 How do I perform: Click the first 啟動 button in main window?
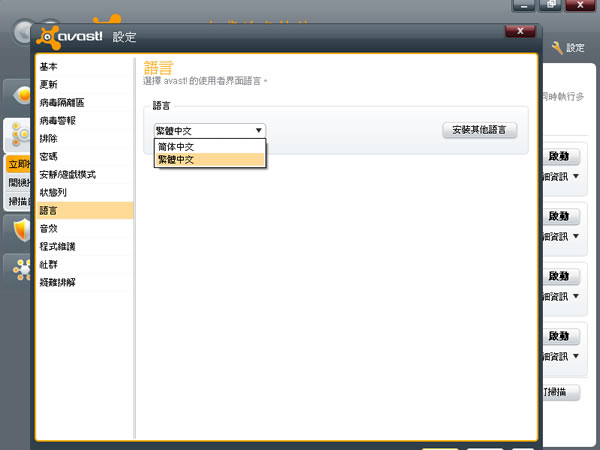pos(561,156)
